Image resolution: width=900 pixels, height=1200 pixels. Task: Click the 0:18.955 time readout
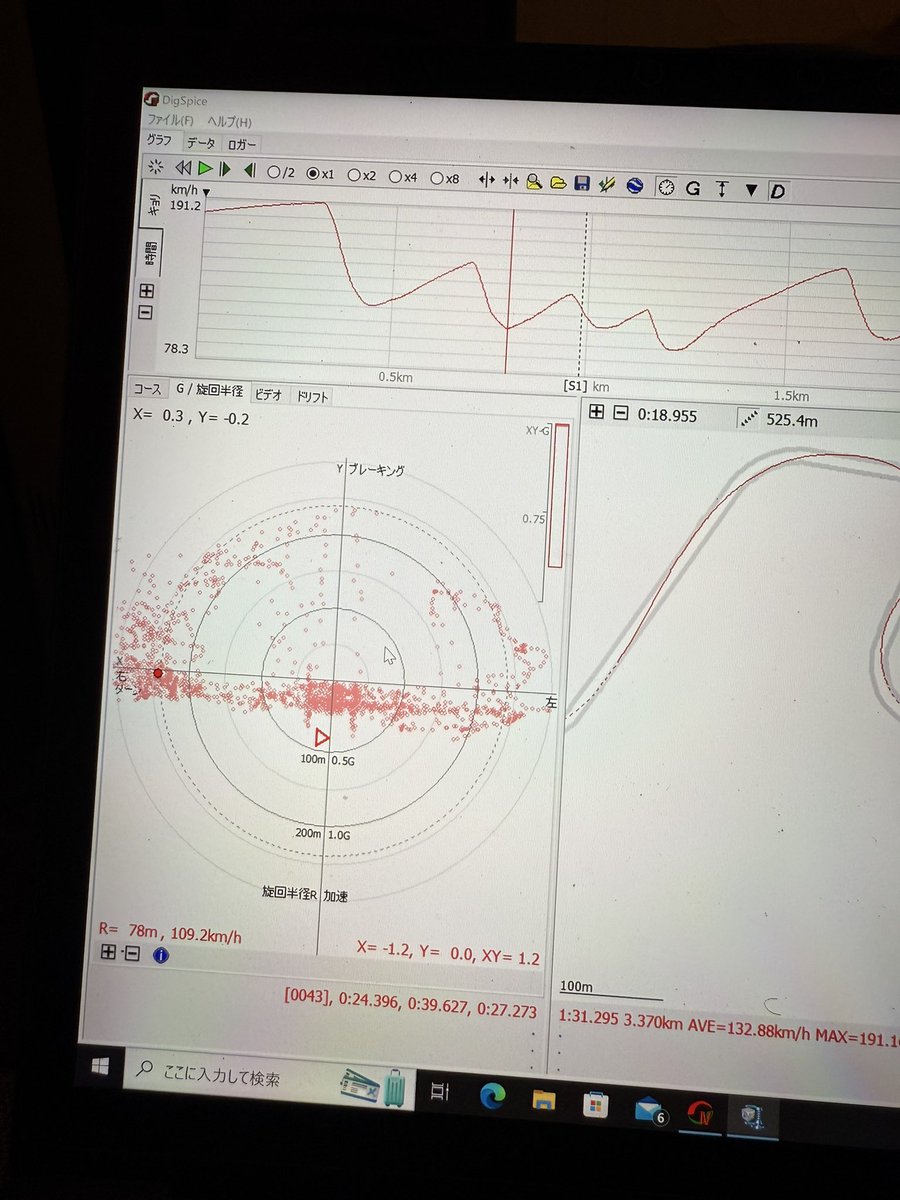(668, 416)
